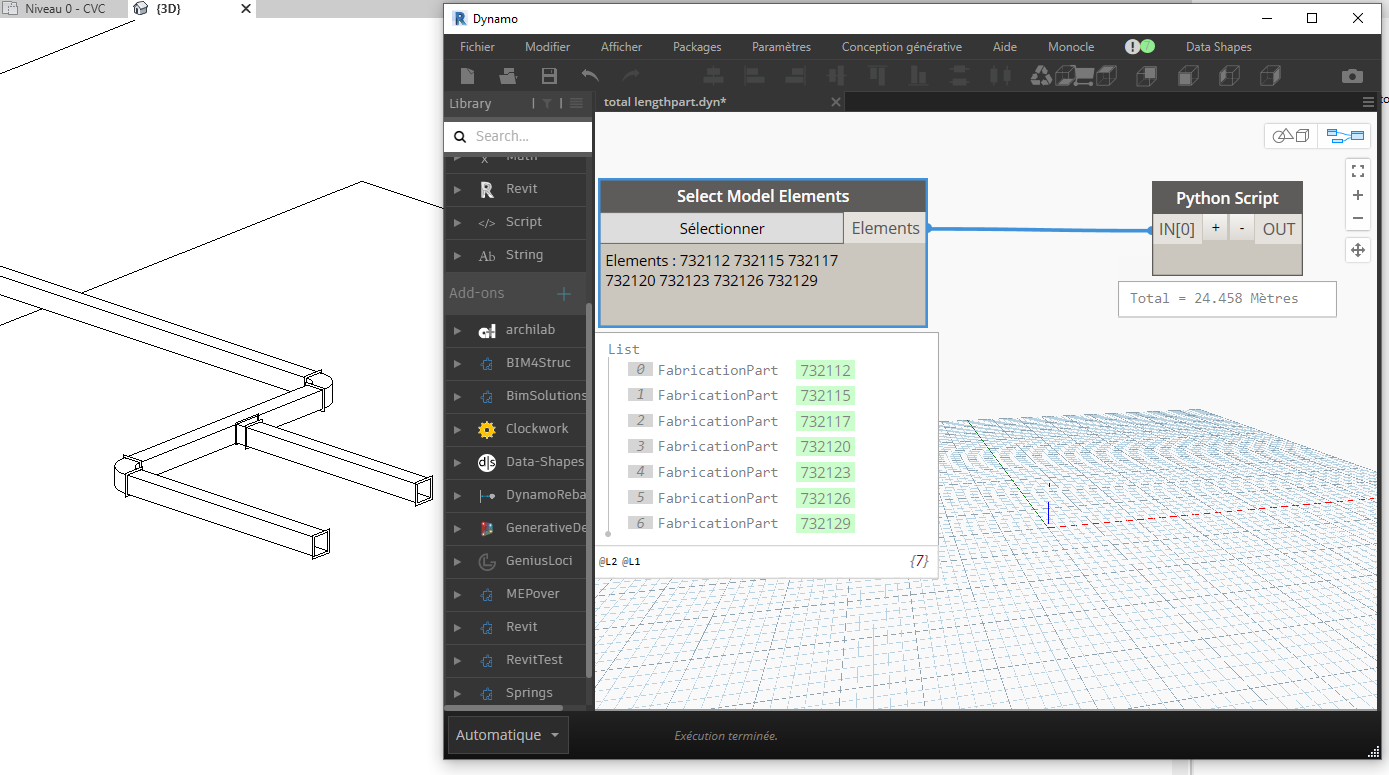Undo the last action in Dynamo

click(x=590, y=76)
